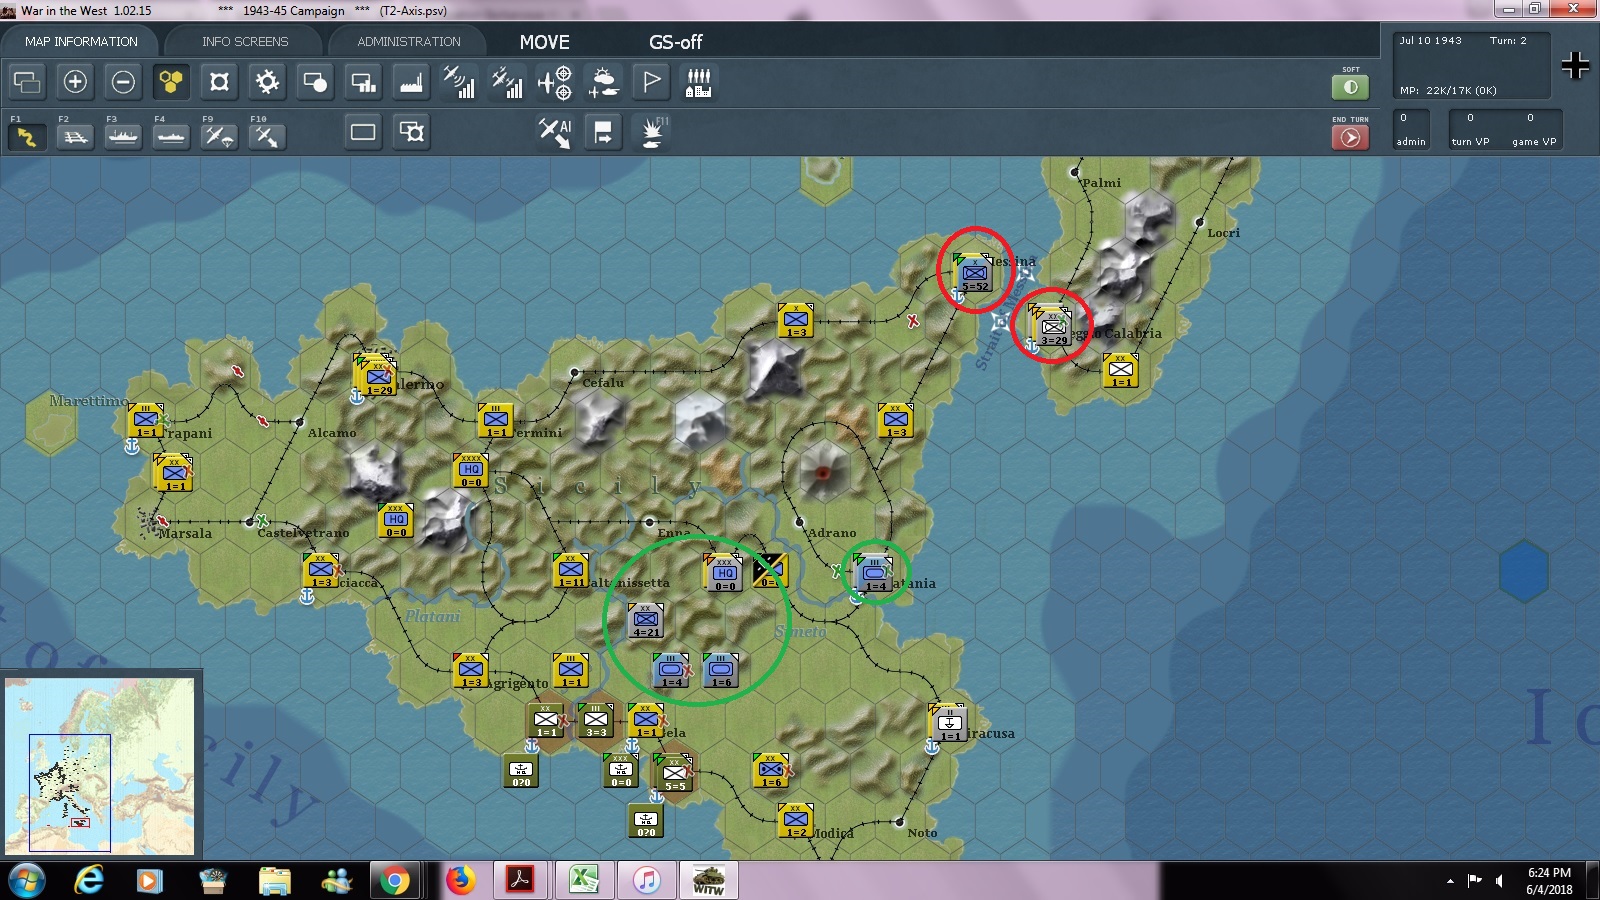1600x900 pixels.
Task: Click the minimap thumbnail of Europe
Action: [100, 766]
